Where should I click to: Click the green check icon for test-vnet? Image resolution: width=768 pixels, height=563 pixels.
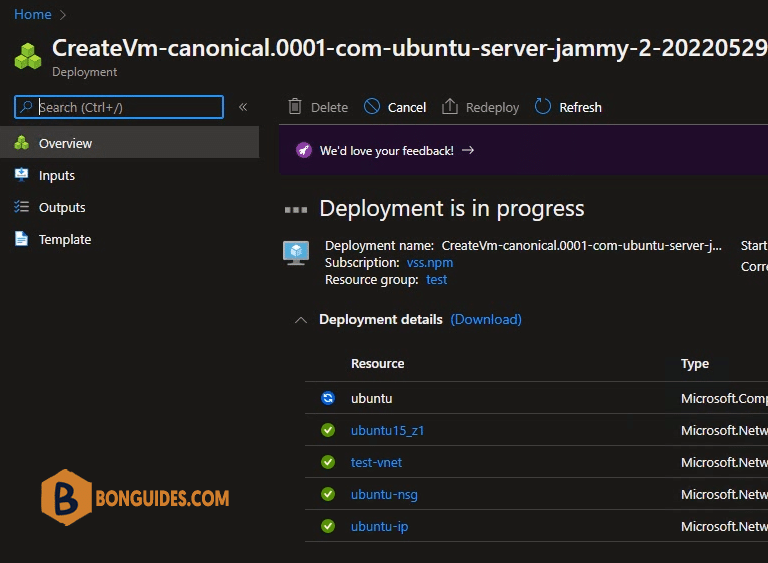tap(328, 462)
